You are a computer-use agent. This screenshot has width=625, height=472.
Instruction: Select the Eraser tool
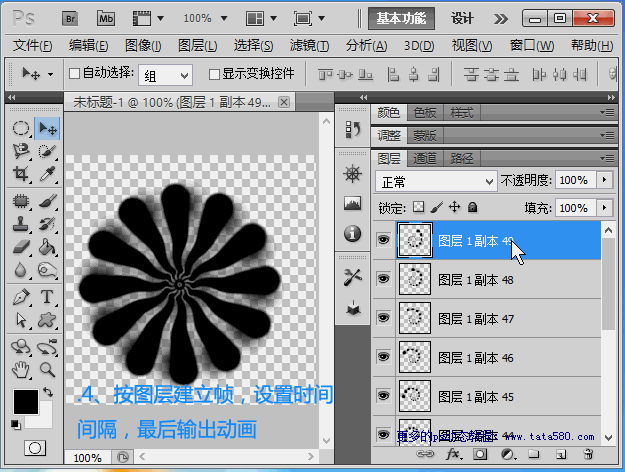pos(21,247)
